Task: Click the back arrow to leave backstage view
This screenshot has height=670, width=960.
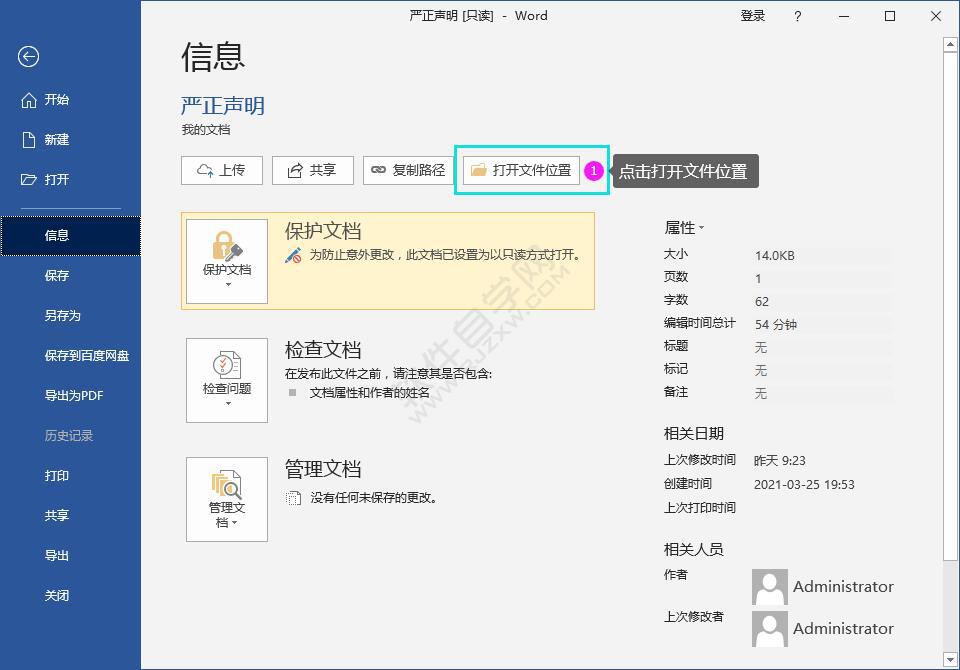Action: point(28,58)
